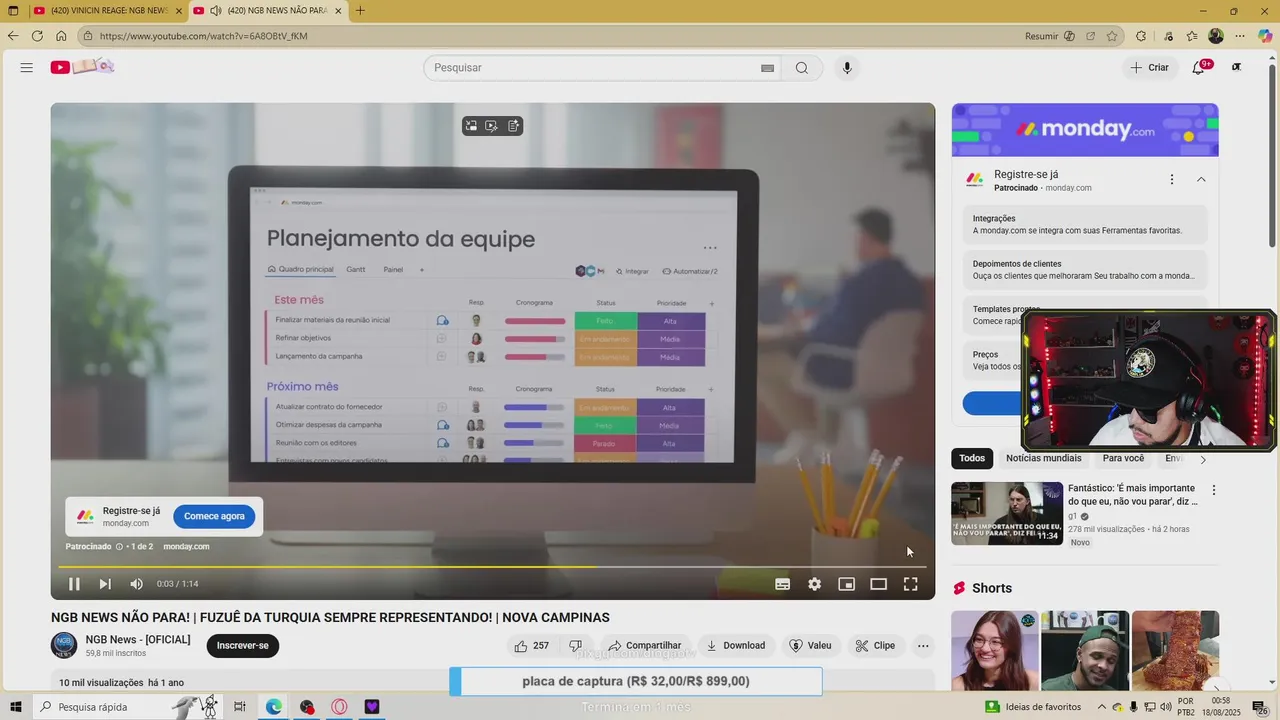Click the search magnifier button
This screenshot has height=720, width=1280.
(802, 68)
